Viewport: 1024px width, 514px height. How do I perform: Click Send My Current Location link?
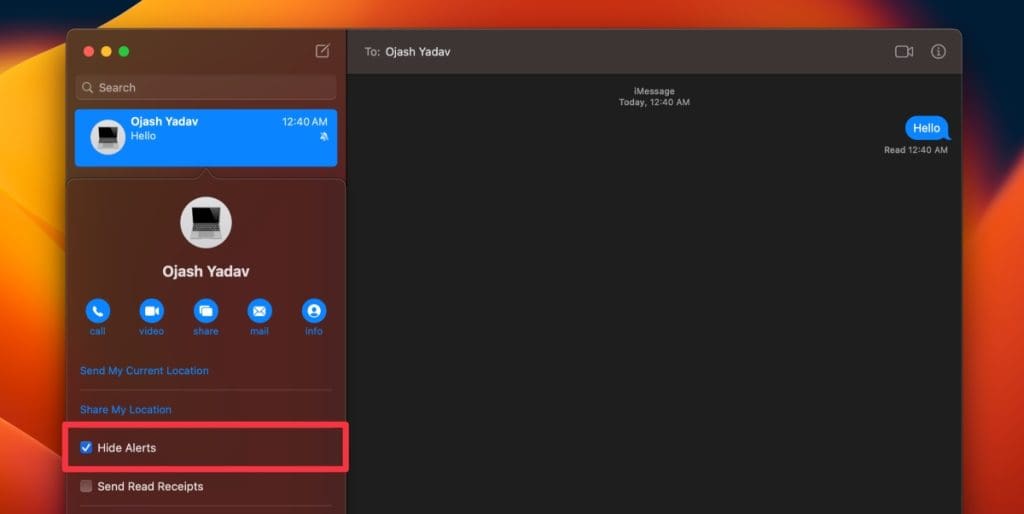pos(144,370)
